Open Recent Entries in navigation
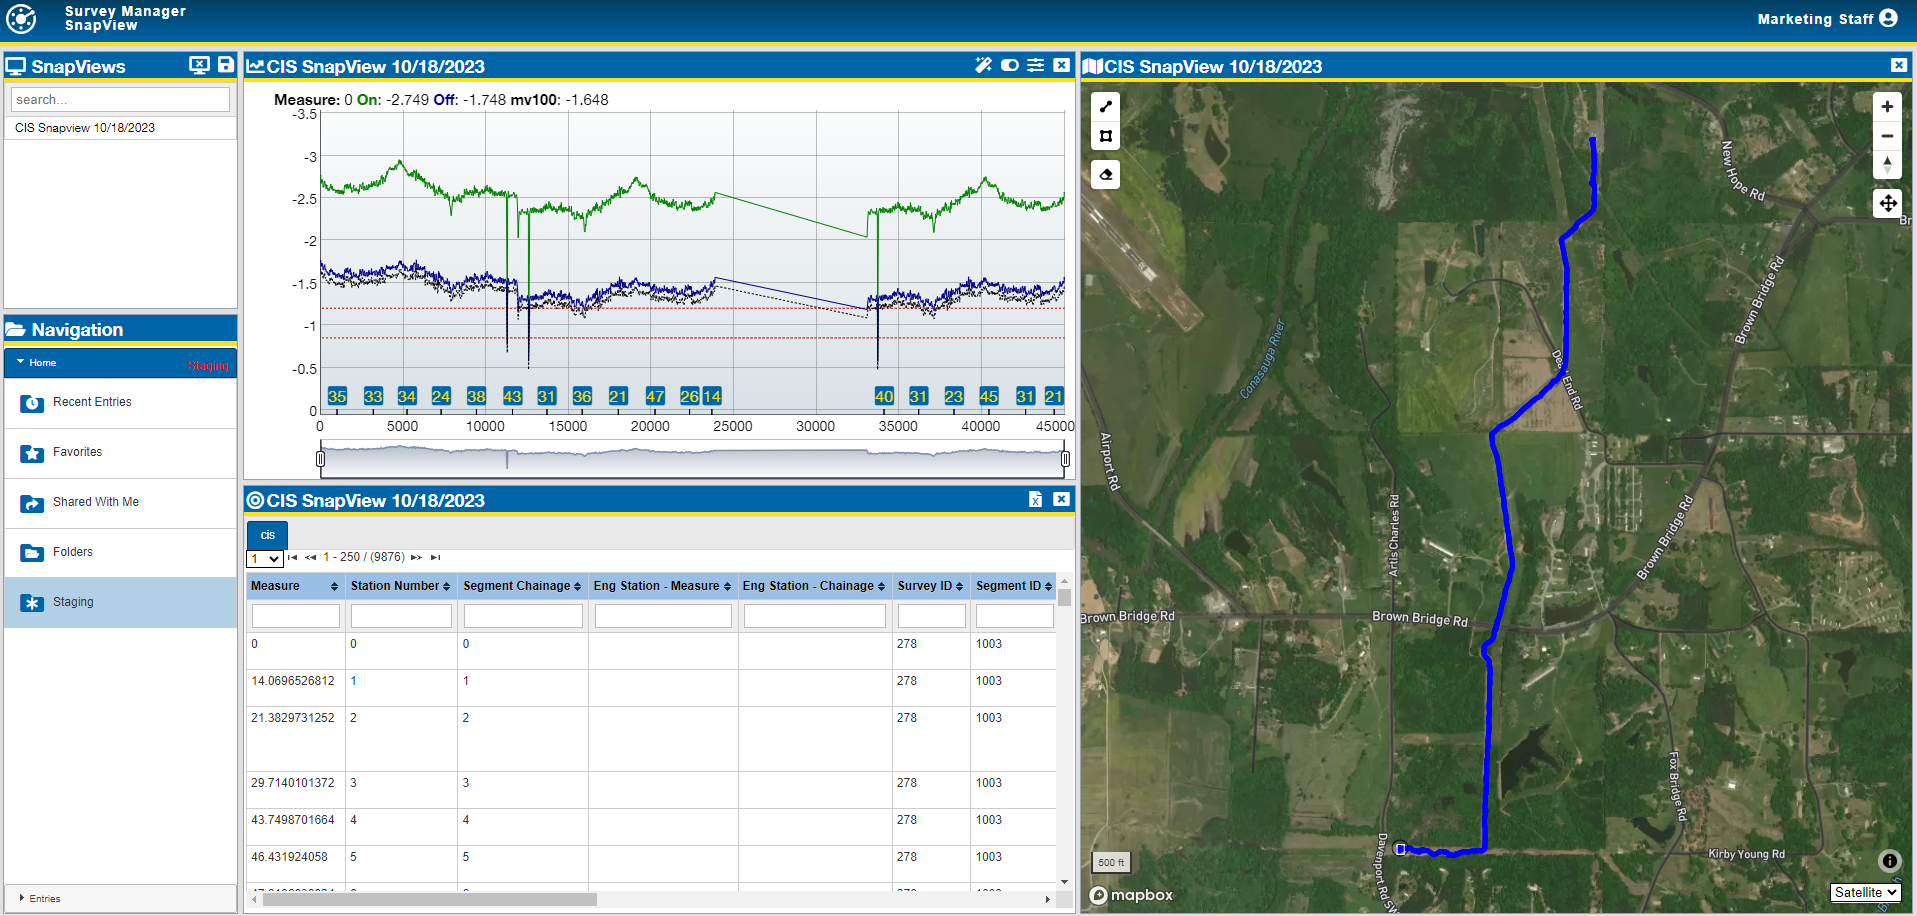The height and width of the screenshot is (916, 1917). click(92, 402)
